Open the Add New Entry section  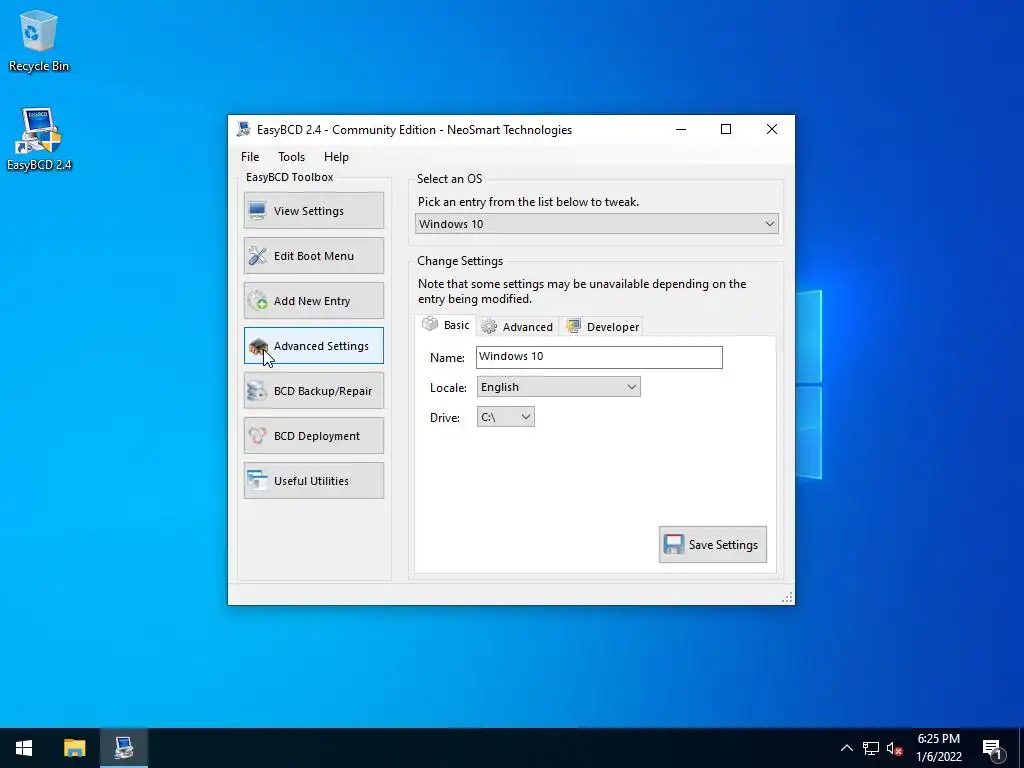(x=313, y=300)
